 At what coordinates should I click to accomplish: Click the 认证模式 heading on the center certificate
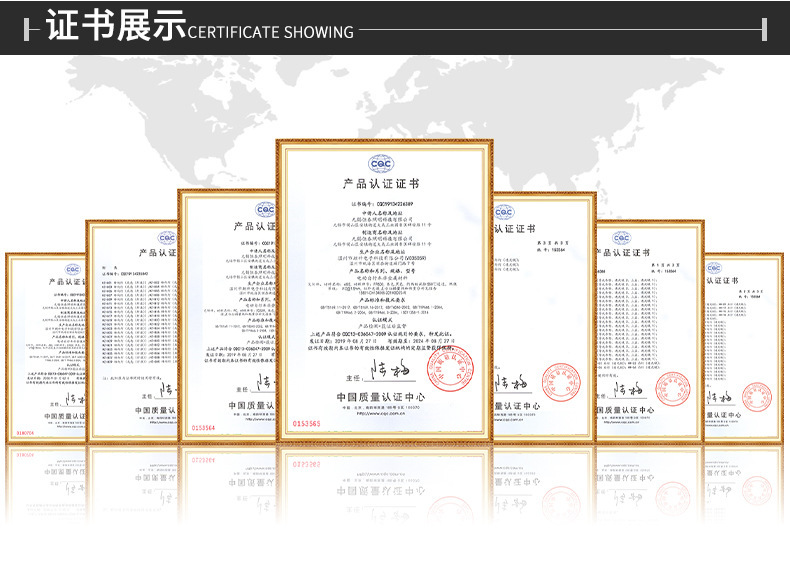381,320
